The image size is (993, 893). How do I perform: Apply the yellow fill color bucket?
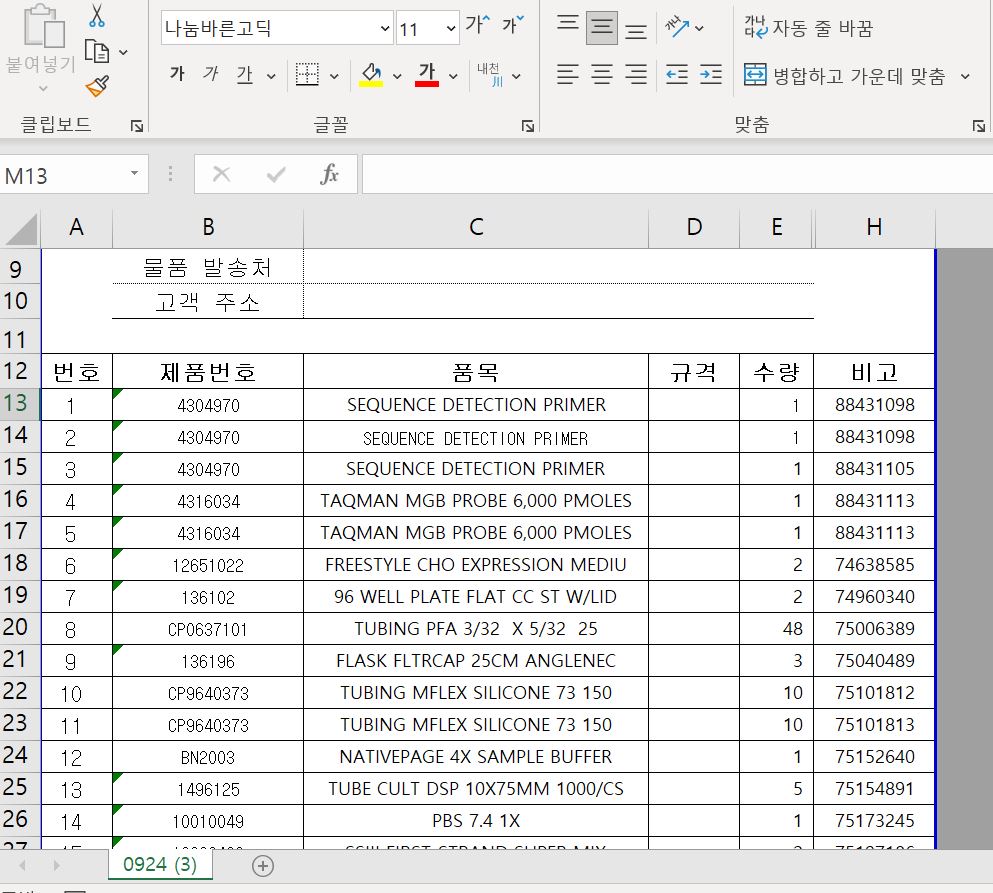pyautogui.click(x=371, y=75)
